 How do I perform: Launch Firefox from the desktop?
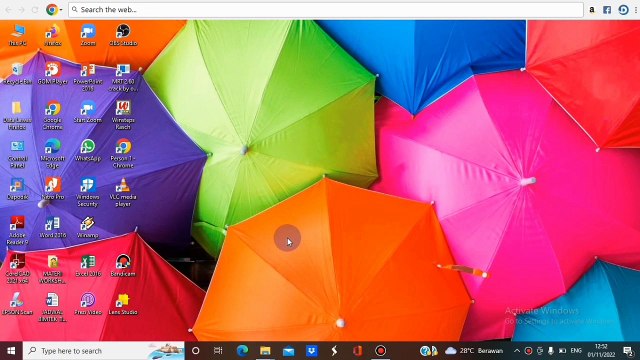tap(53, 35)
